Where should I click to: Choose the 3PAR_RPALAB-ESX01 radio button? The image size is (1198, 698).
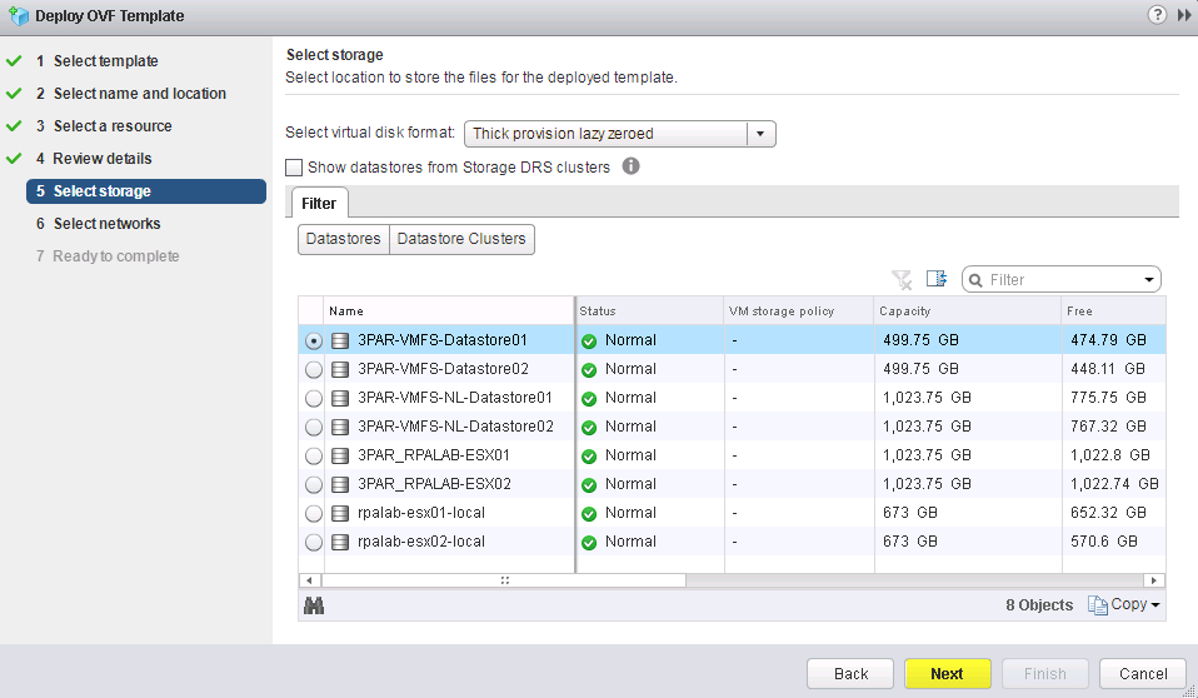[314, 456]
